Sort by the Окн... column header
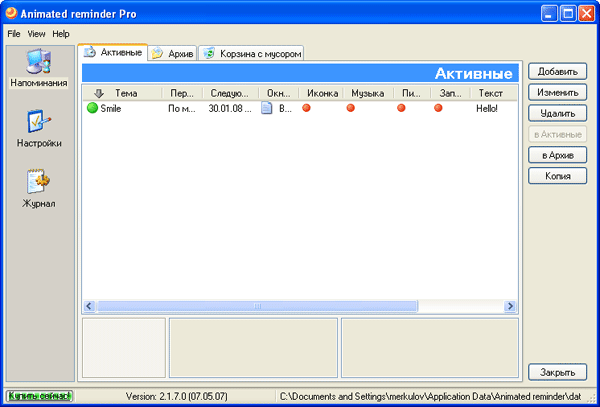This screenshot has height=407, width=600. point(279,93)
